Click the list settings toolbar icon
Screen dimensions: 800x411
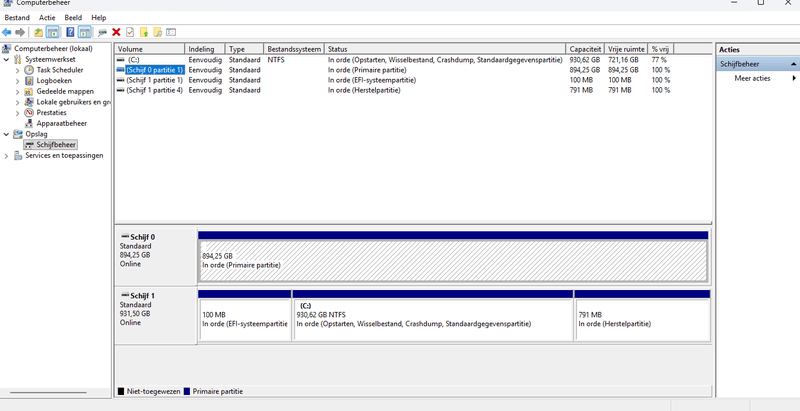[x=171, y=32]
